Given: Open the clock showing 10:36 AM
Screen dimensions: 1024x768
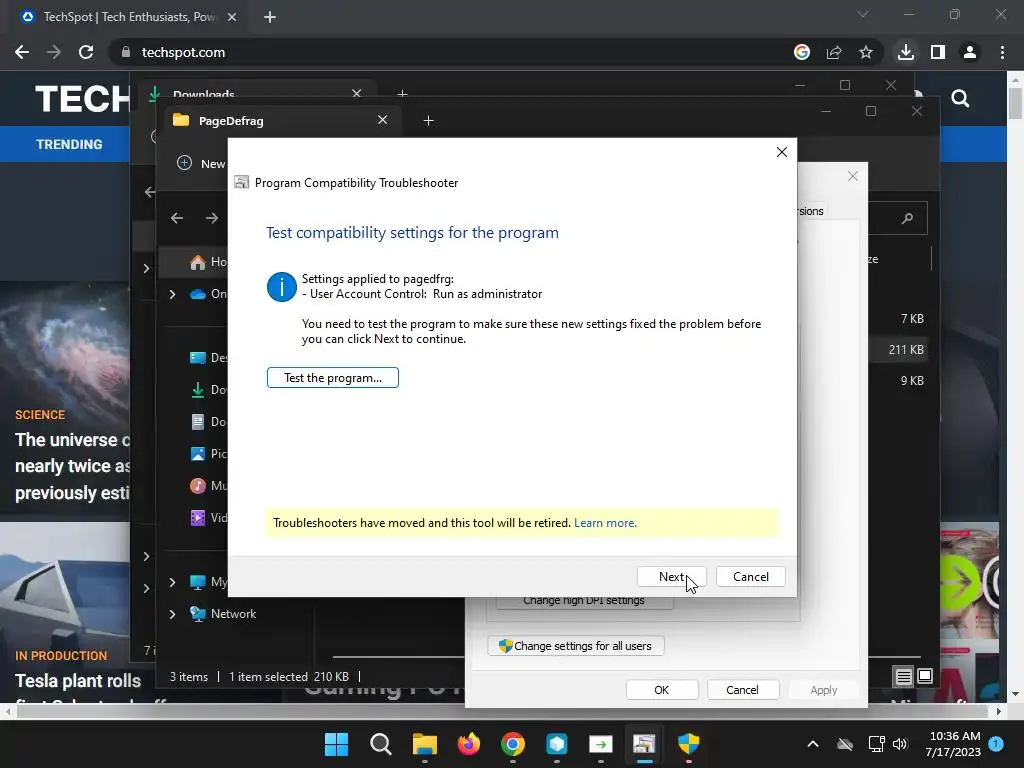Looking at the screenshot, I should click(x=953, y=744).
